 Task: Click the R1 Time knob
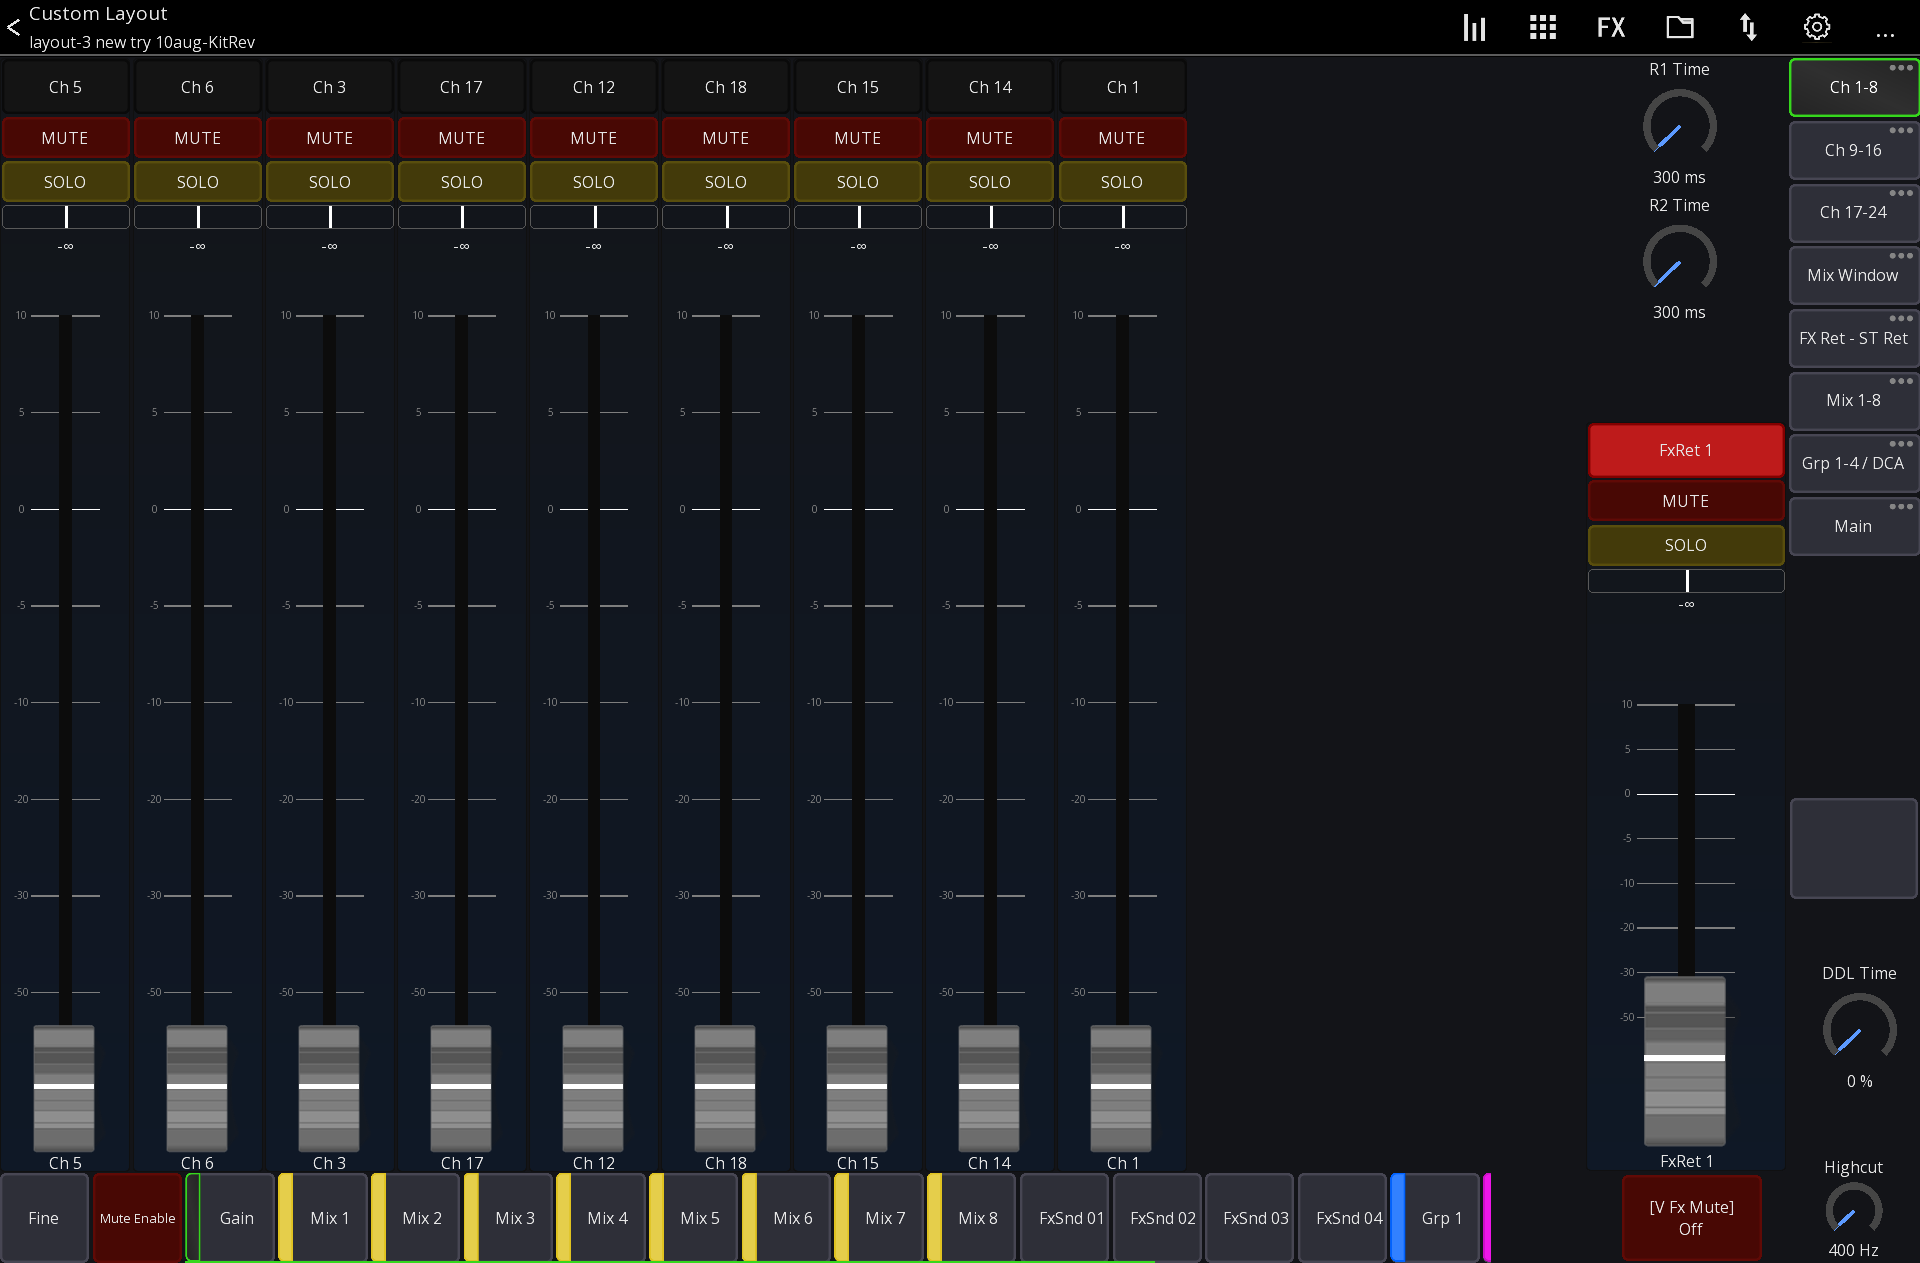[x=1679, y=125]
